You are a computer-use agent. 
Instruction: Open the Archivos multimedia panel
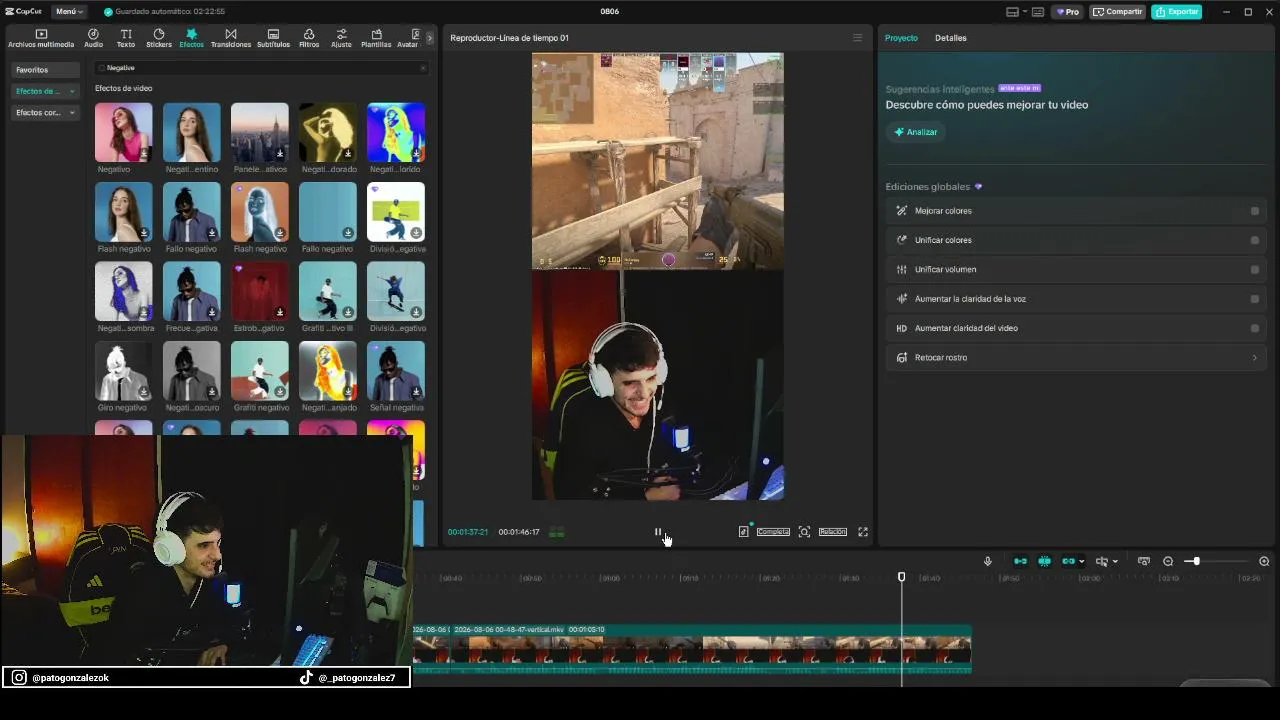pos(41,38)
